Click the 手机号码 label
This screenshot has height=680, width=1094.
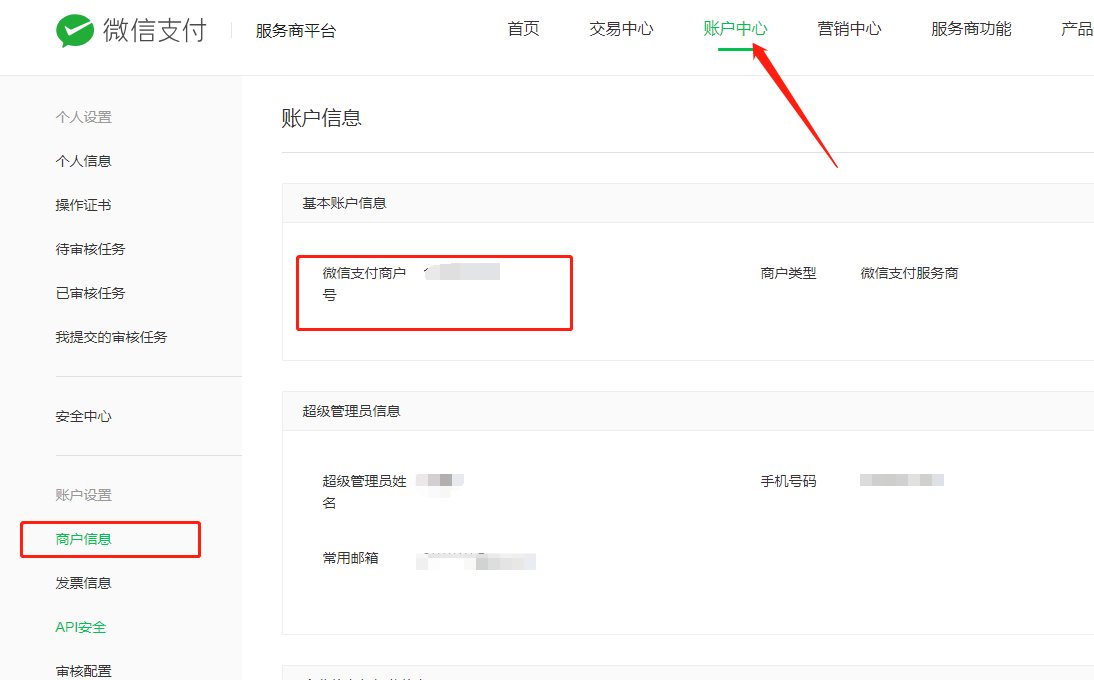pyautogui.click(x=788, y=481)
